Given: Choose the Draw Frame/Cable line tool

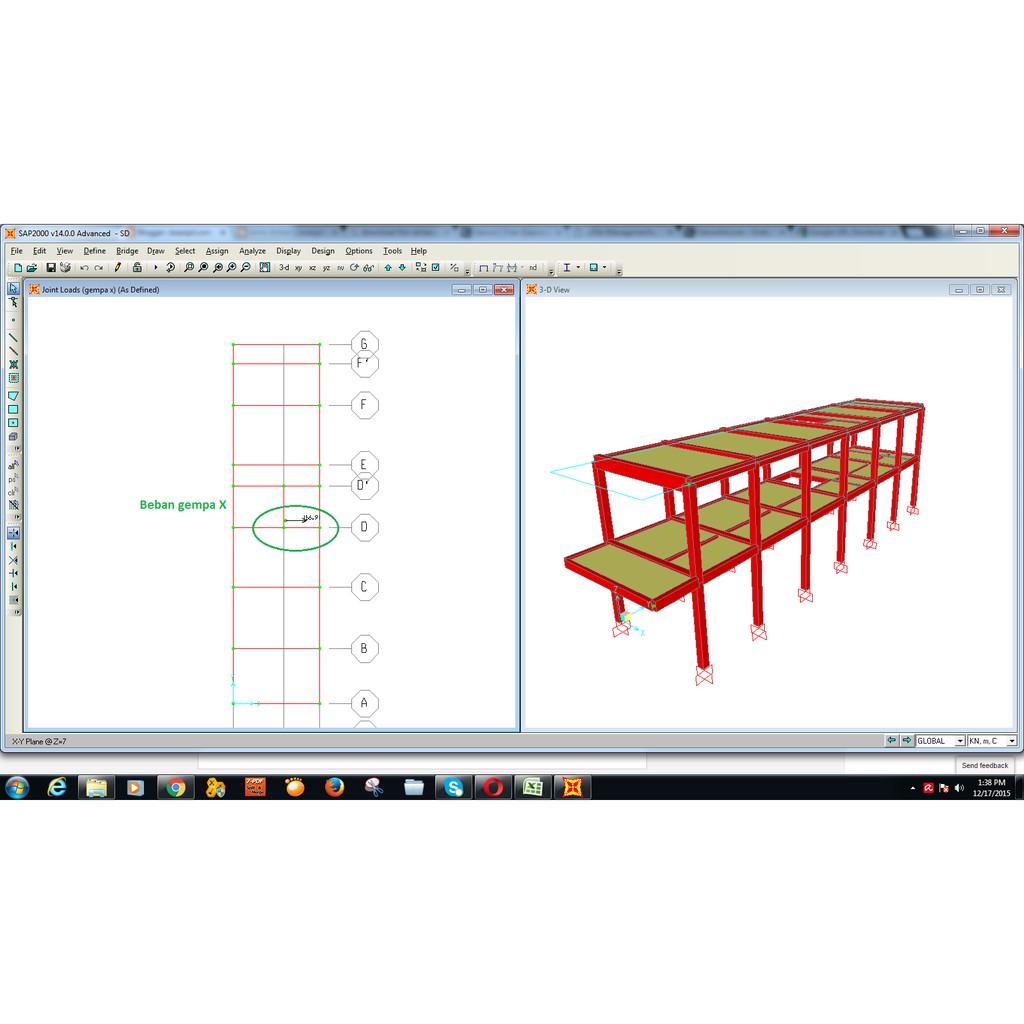Looking at the screenshot, I should [13, 338].
